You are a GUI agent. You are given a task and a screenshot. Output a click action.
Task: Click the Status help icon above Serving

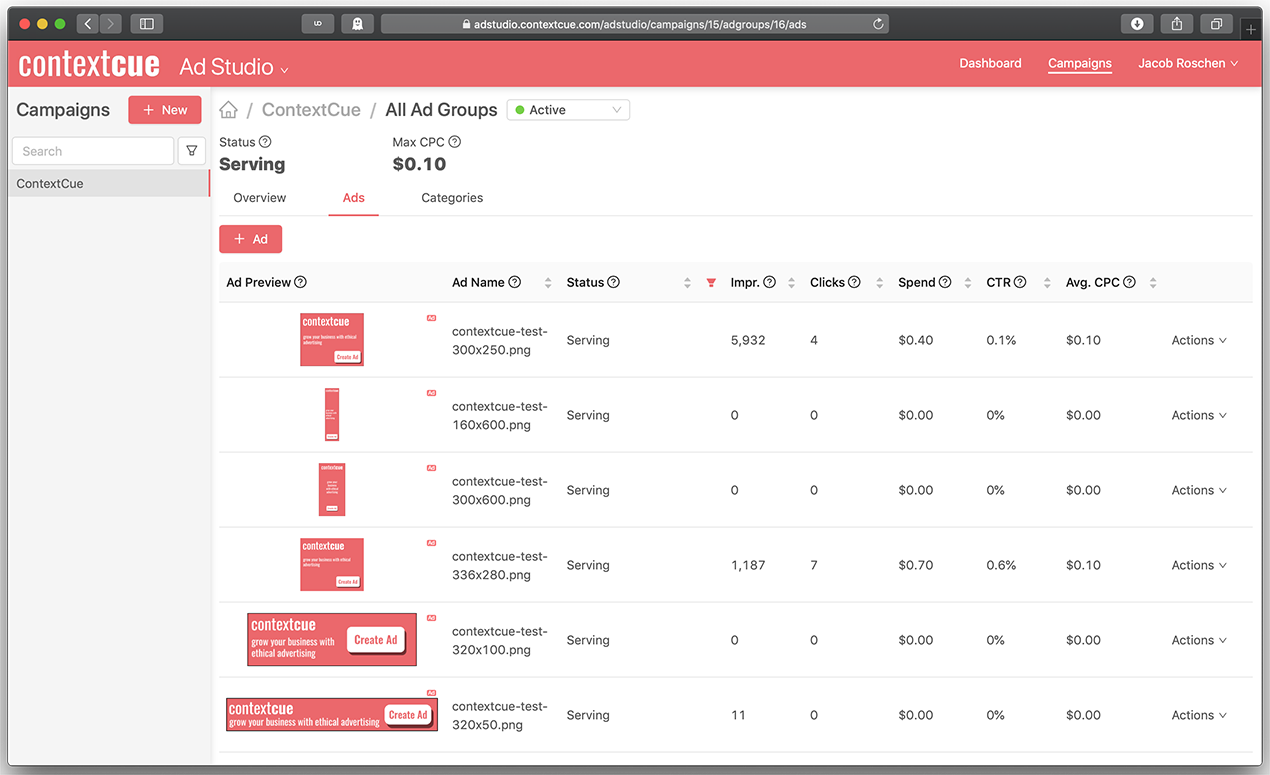tap(265, 142)
